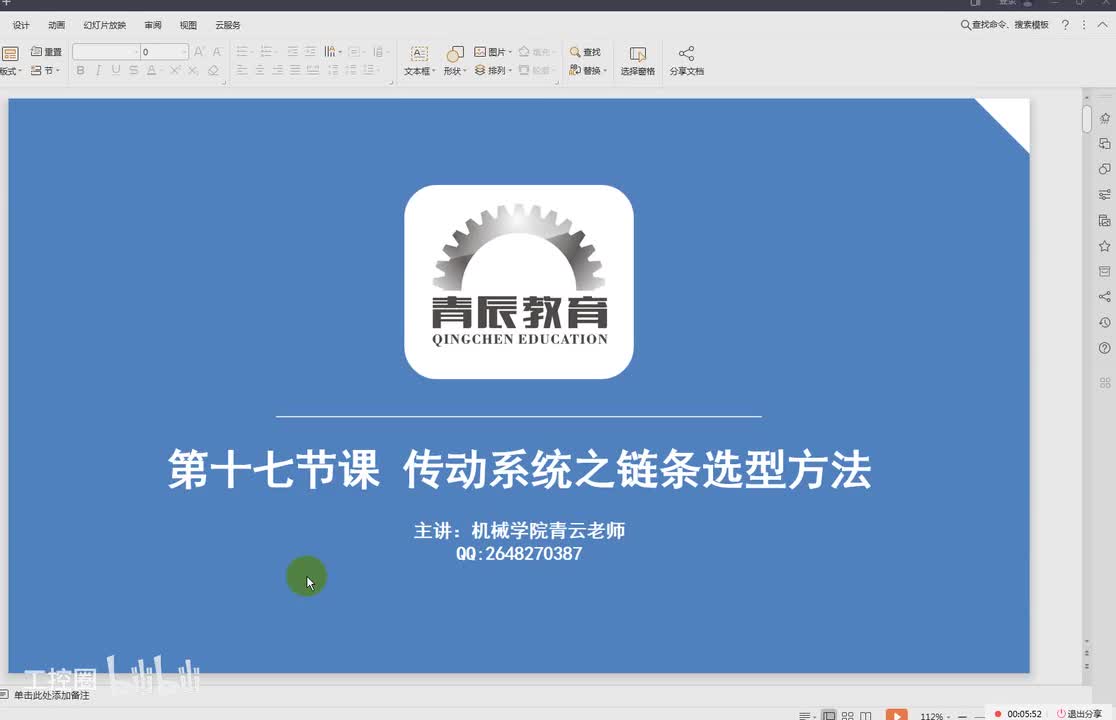Click the clear formatting eraser icon
Image resolution: width=1116 pixels, height=720 pixels.
click(214, 70)
